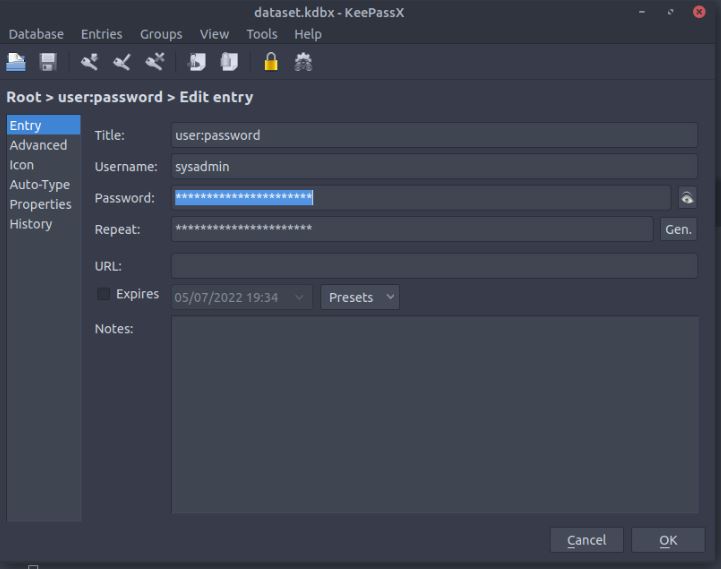Image resolution: width=721 pixels, height=569 pixels.
Task: Open the Help menu
Action: [308, 34]
